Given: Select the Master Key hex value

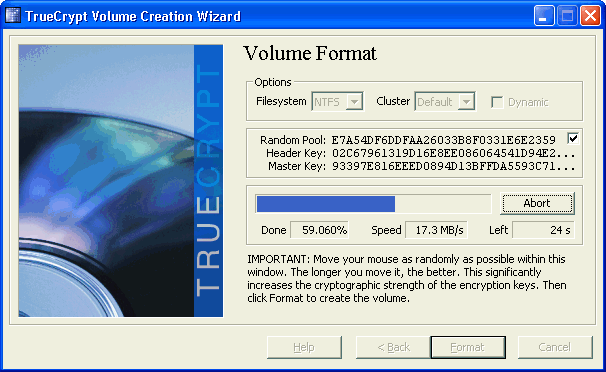Looking at the screenshot, I should pos(454,166).
